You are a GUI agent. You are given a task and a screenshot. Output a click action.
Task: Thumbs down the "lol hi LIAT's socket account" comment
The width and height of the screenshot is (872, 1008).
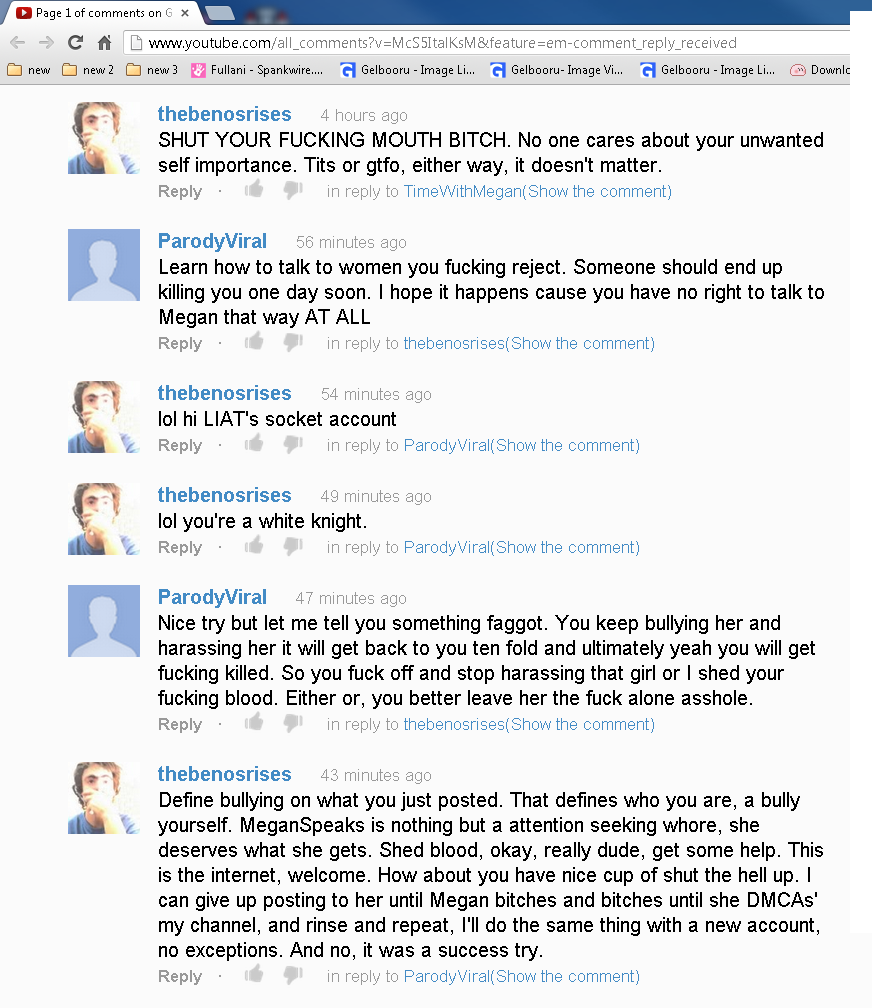pos(292,444)
